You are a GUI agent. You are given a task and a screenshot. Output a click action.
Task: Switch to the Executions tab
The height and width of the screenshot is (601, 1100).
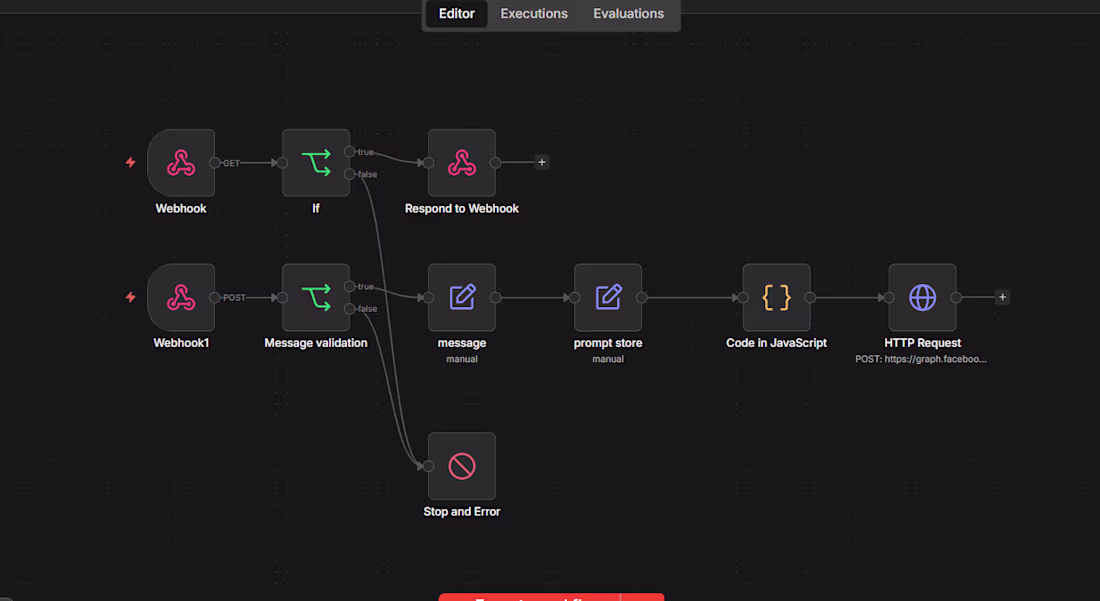(x=534, y=13)
